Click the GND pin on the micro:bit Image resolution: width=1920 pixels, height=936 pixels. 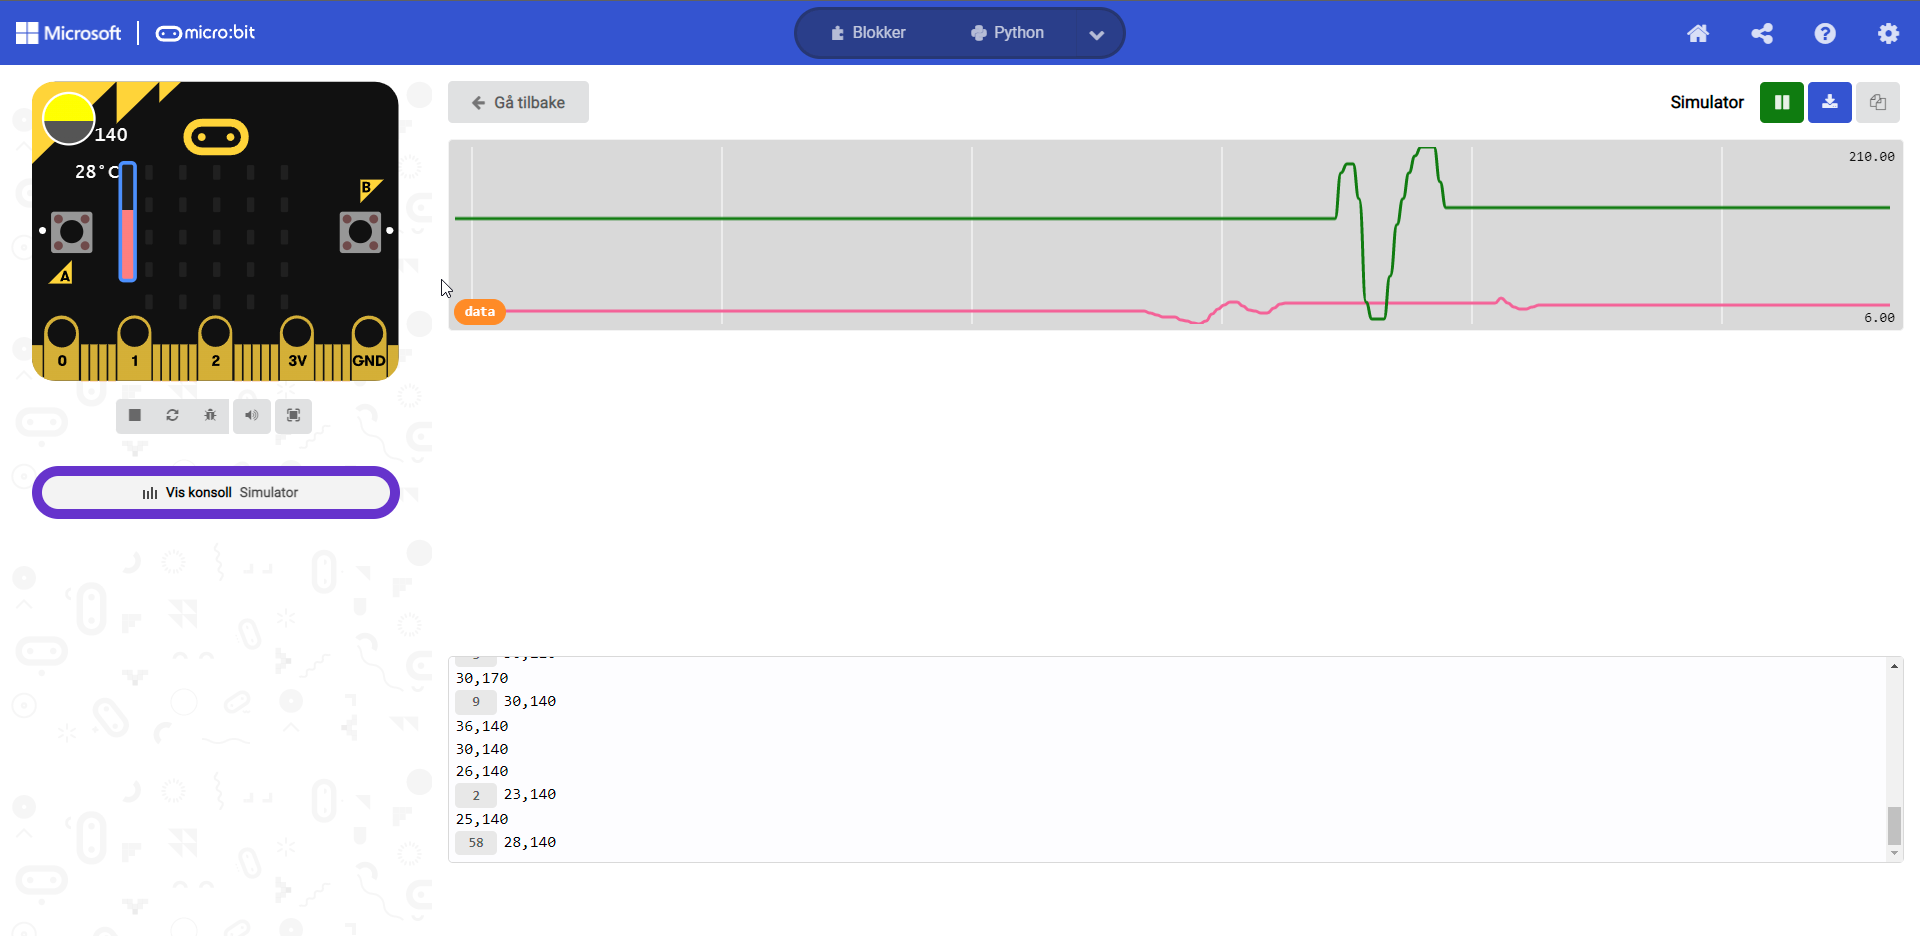click(369, 348)
